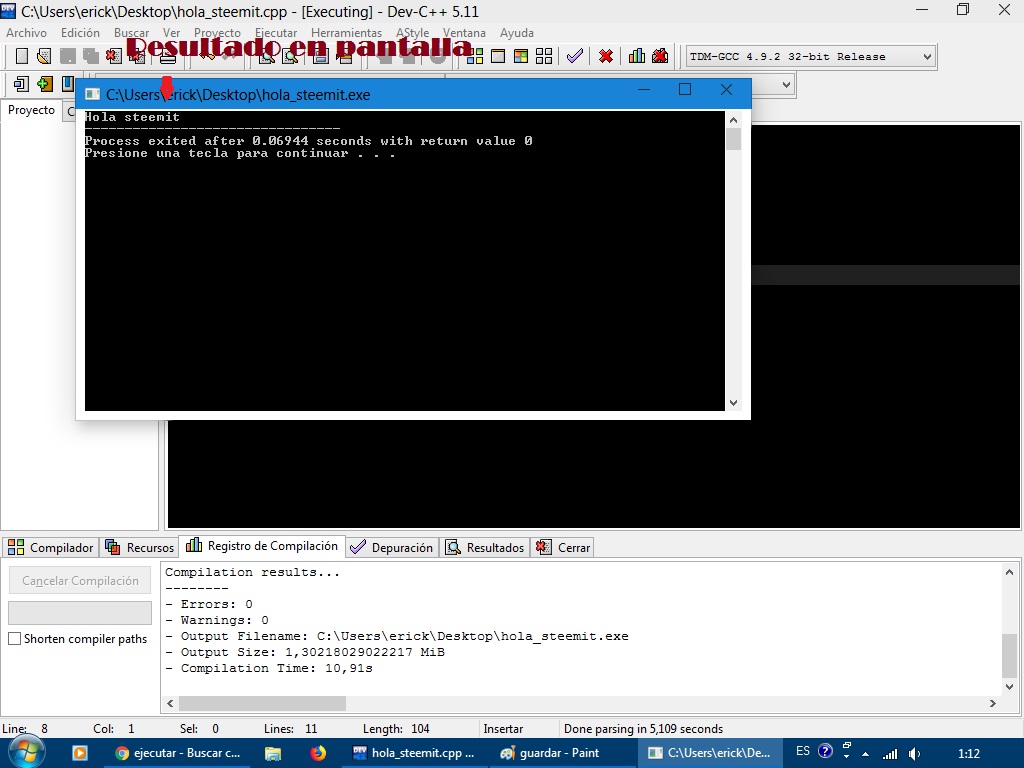Click the network signal tray icon
The height and width of the screenshot is (768, 1024).
[890, 754]
